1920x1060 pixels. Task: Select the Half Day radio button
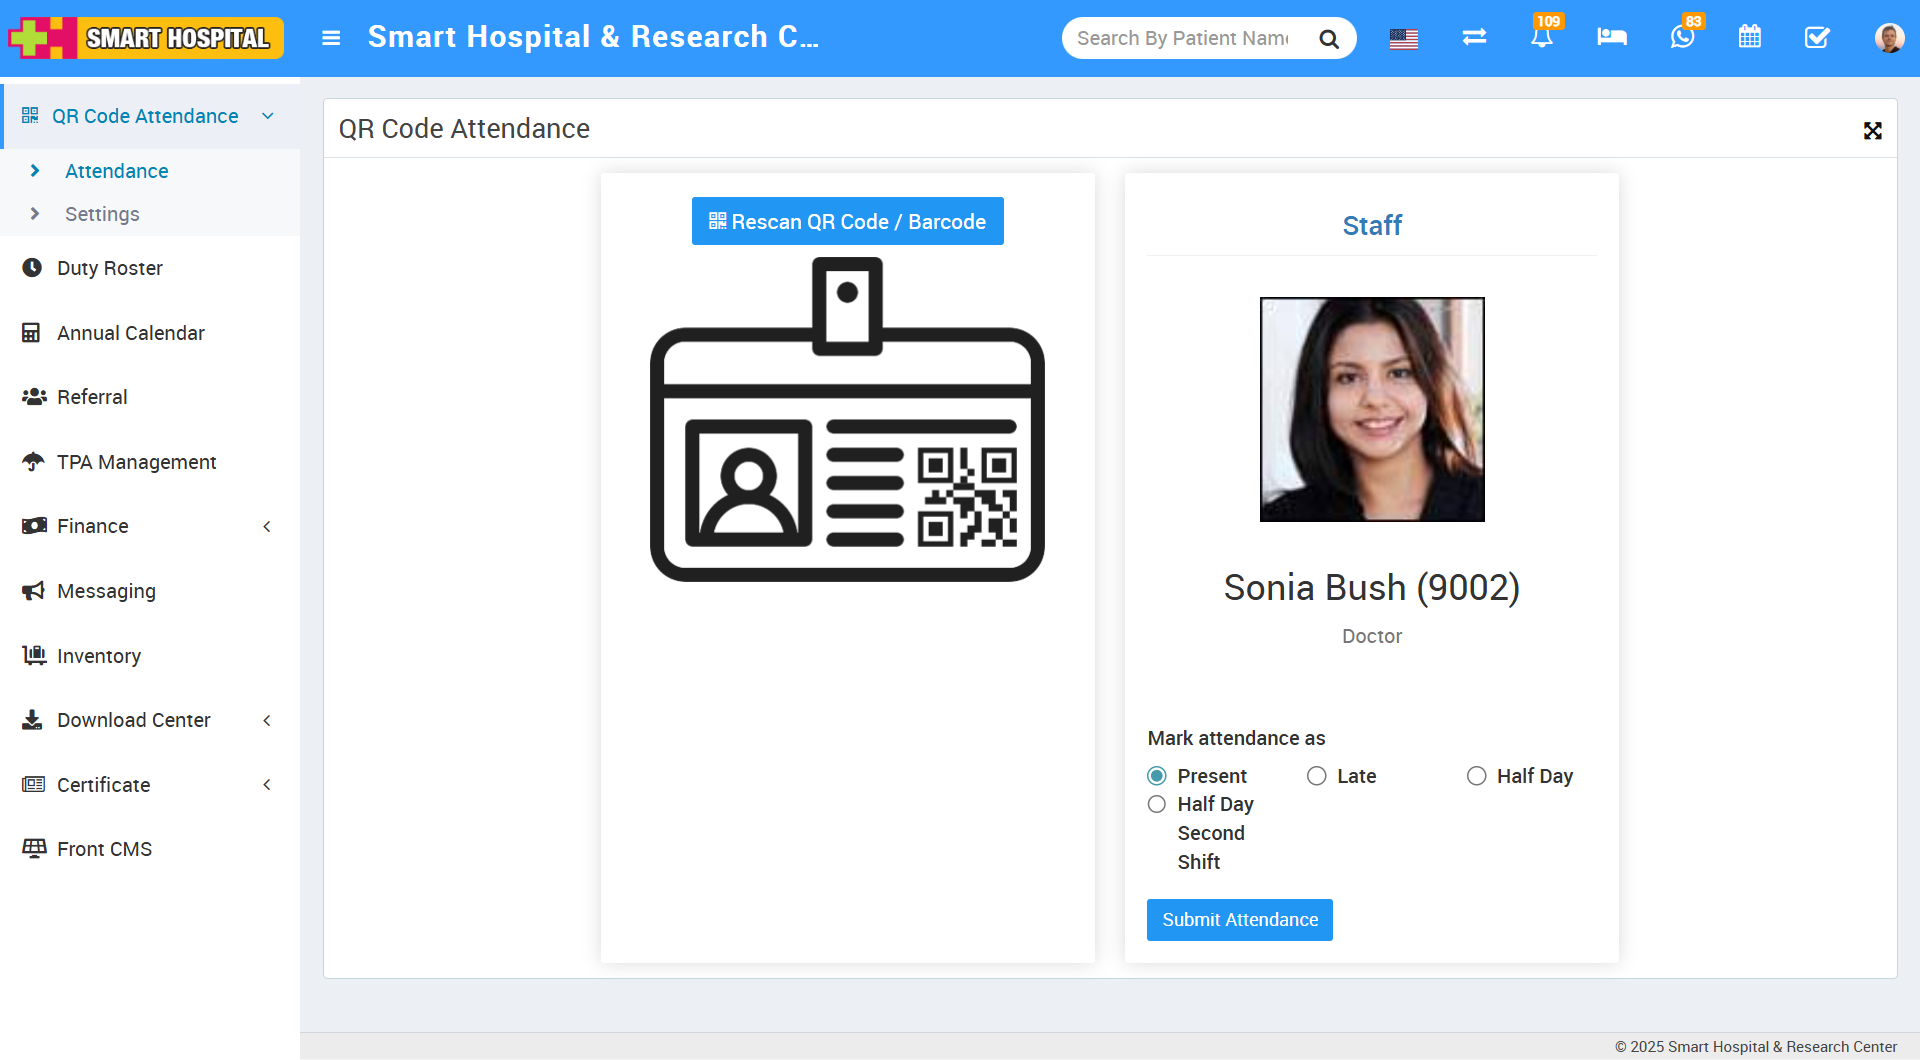click(1477, 776)
